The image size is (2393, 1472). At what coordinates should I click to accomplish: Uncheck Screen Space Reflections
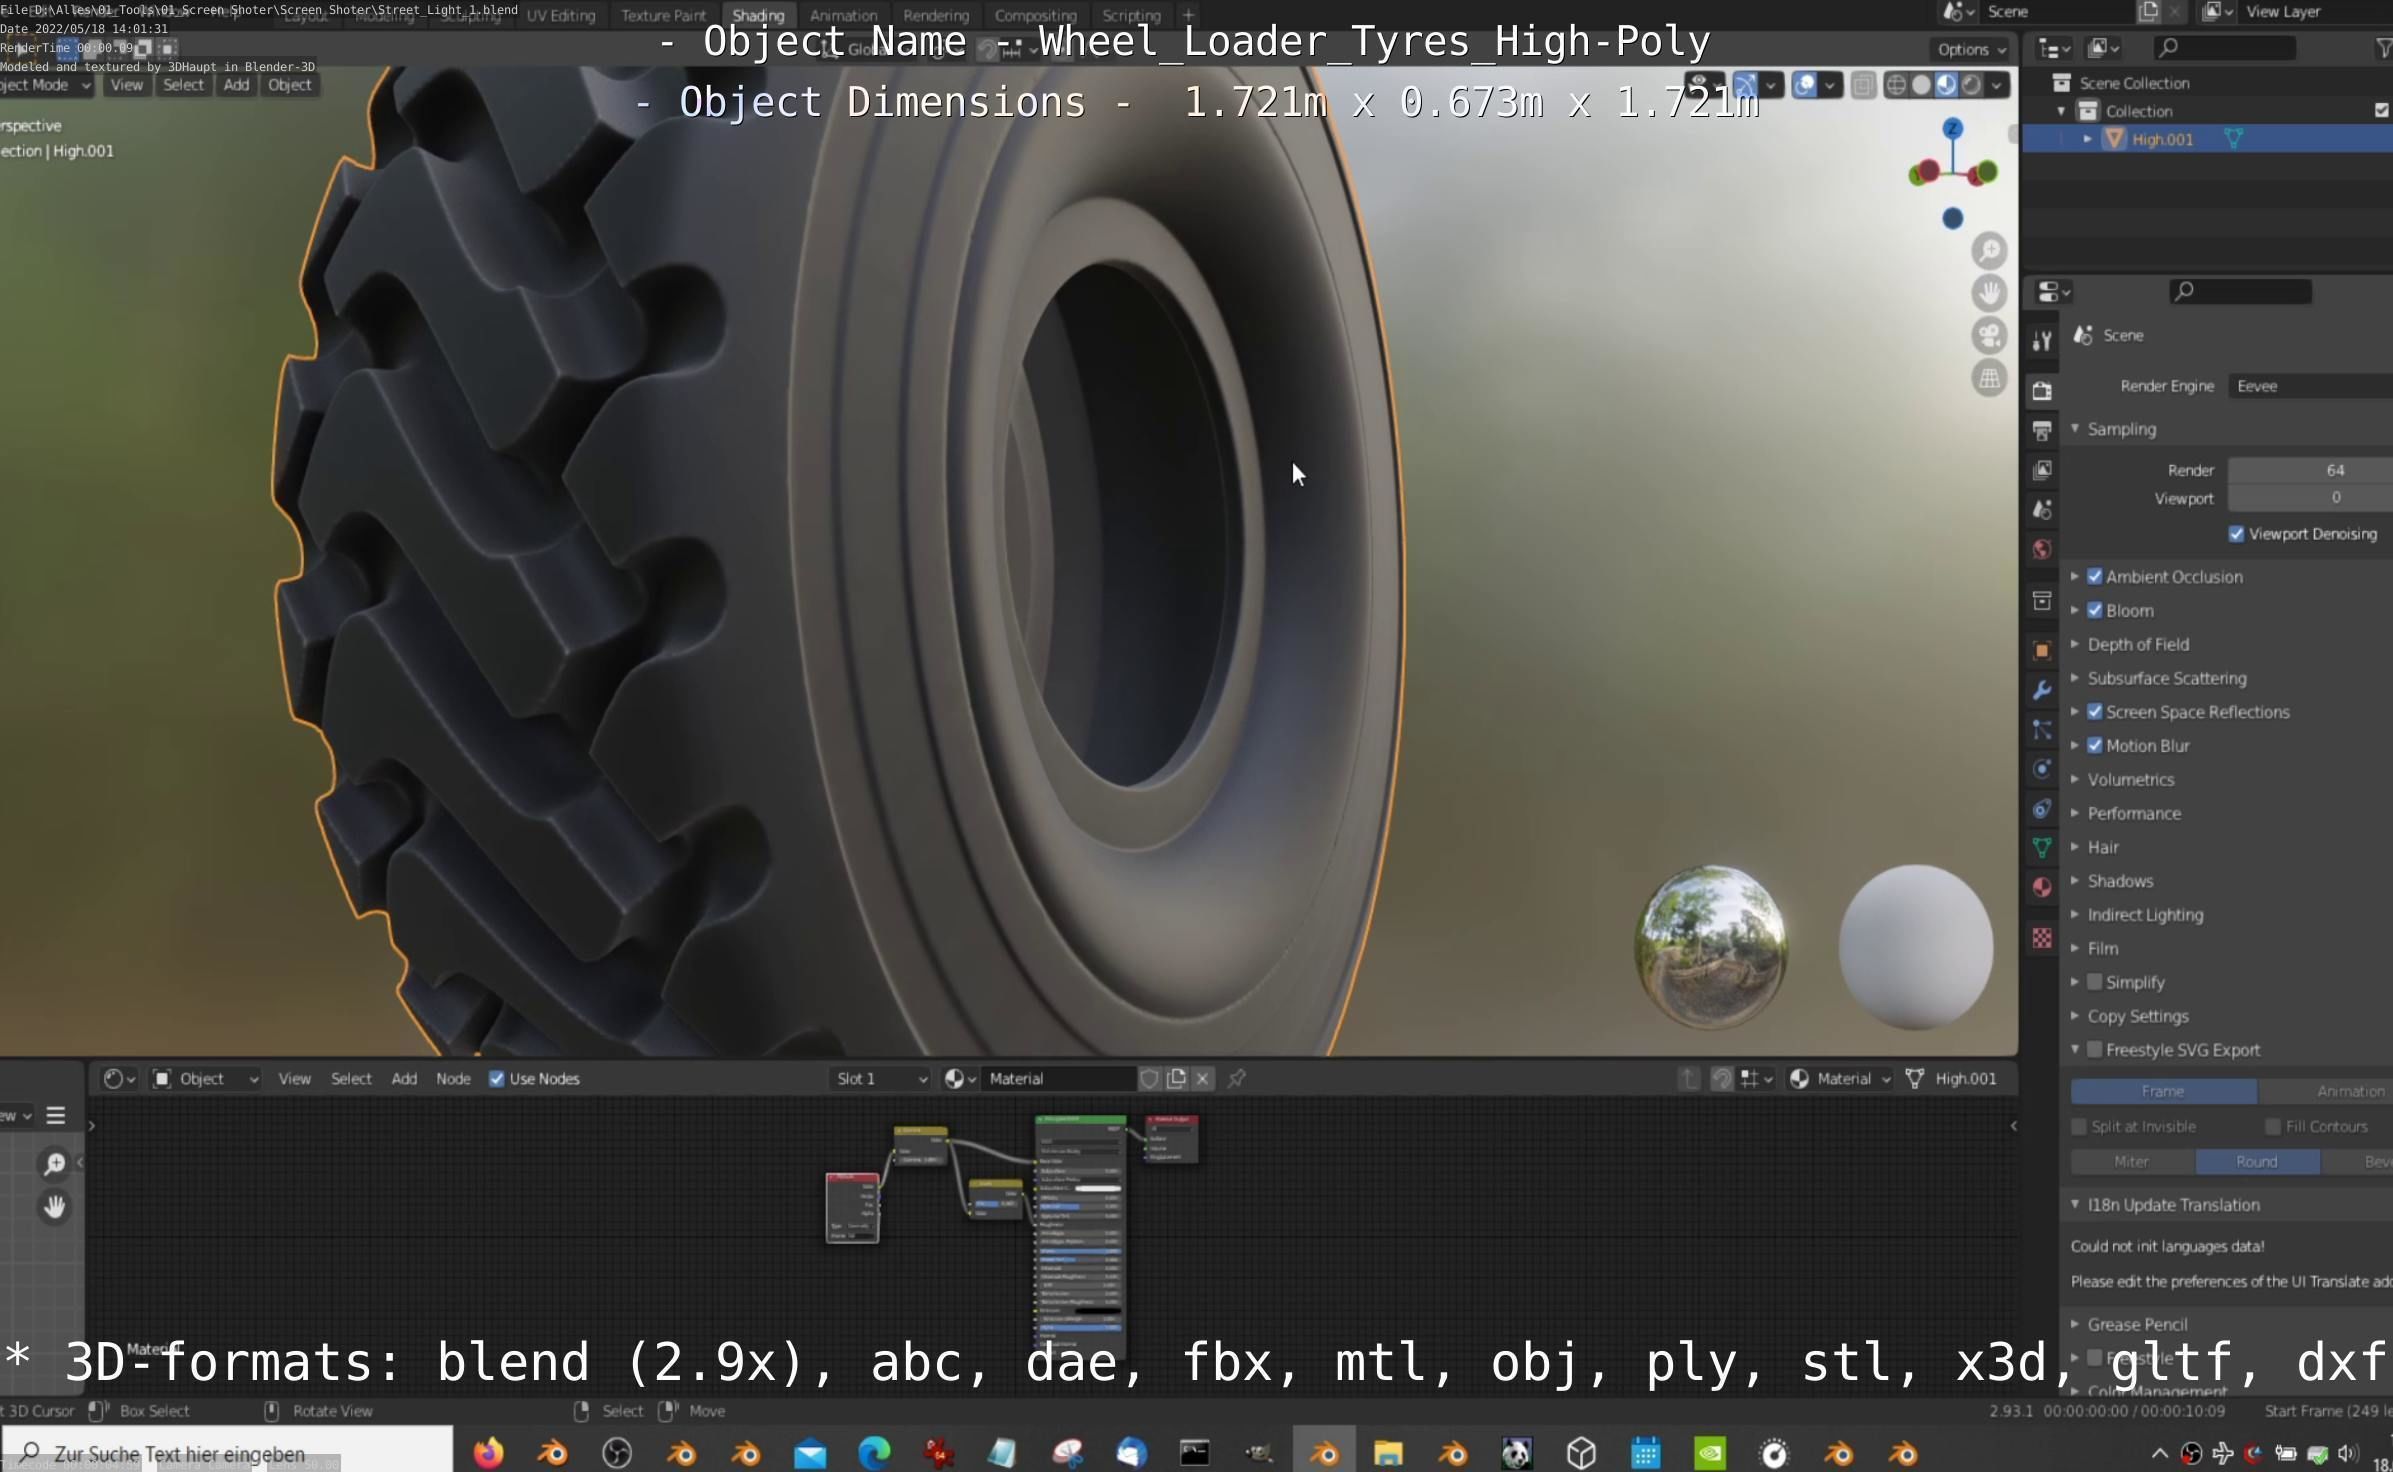[x=2095, y=711]
